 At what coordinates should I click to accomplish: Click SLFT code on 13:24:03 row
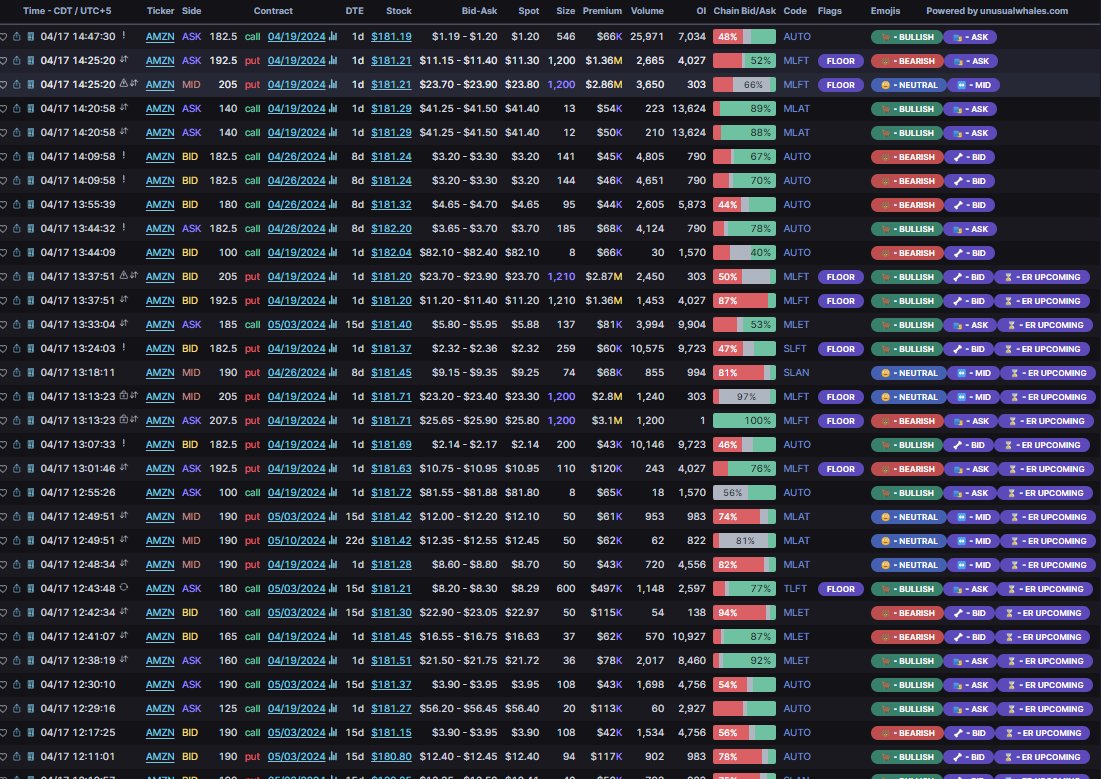(795, 348)
